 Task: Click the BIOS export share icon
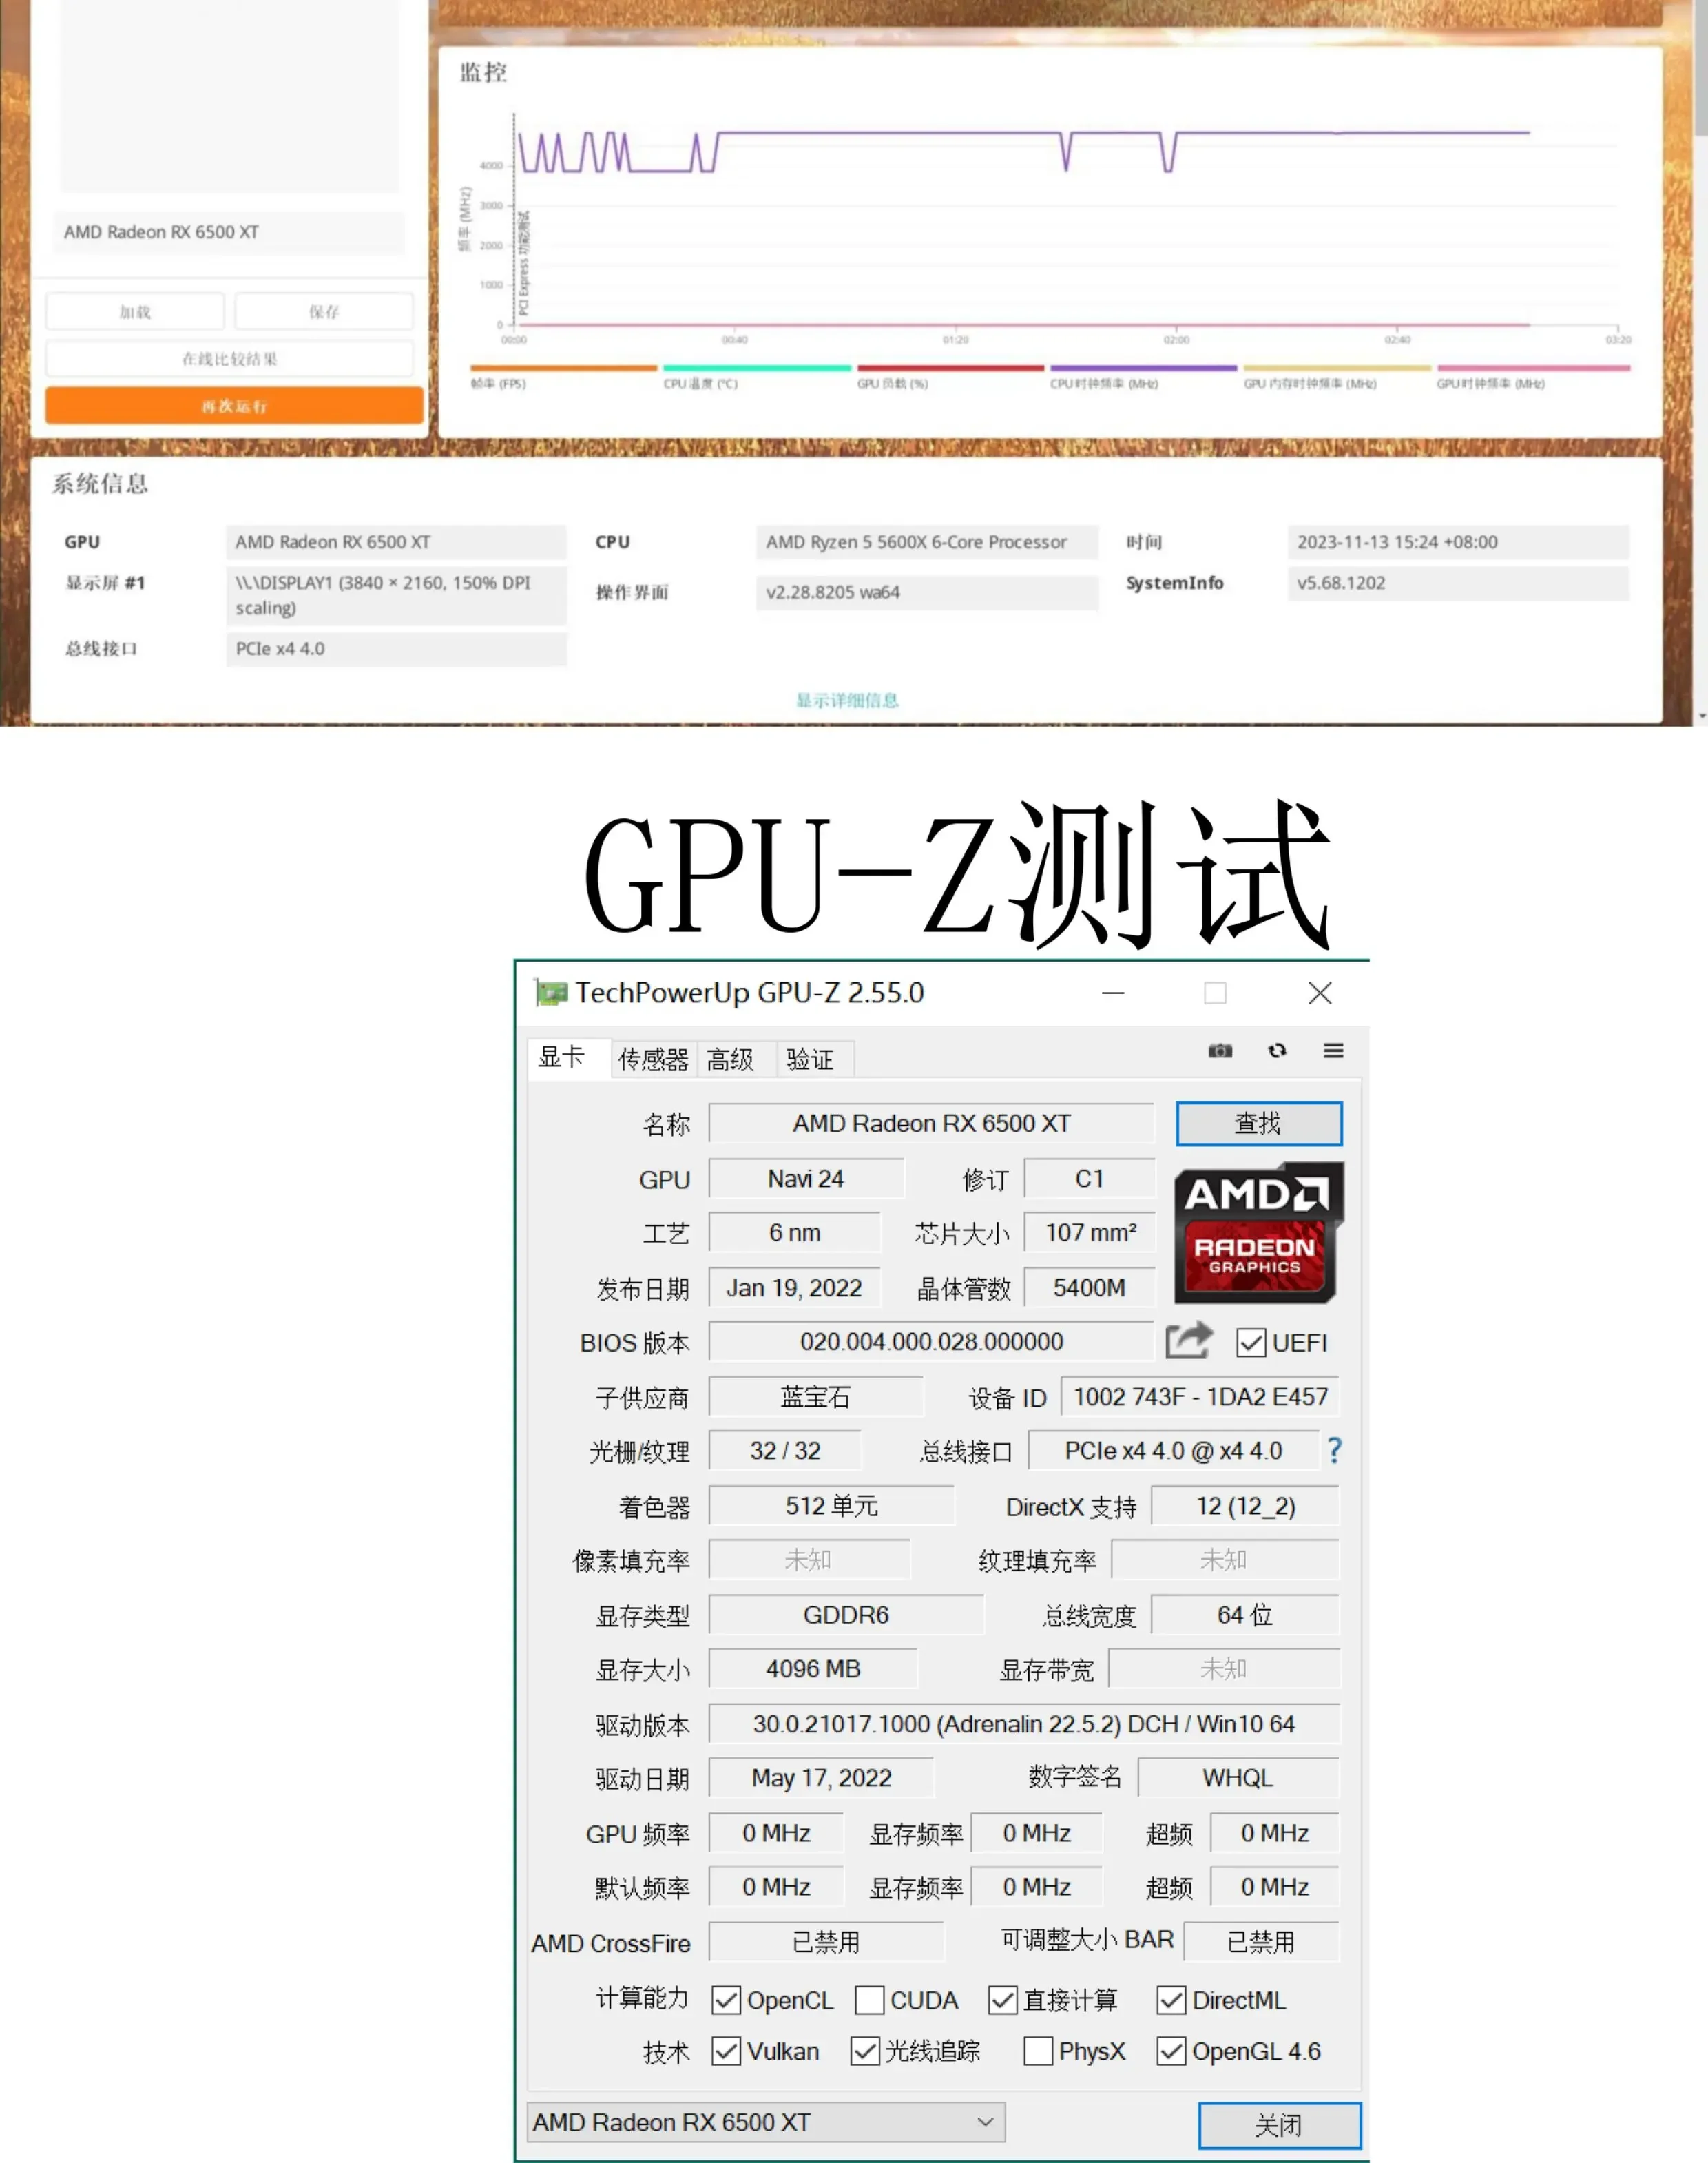[1188, 1340]
